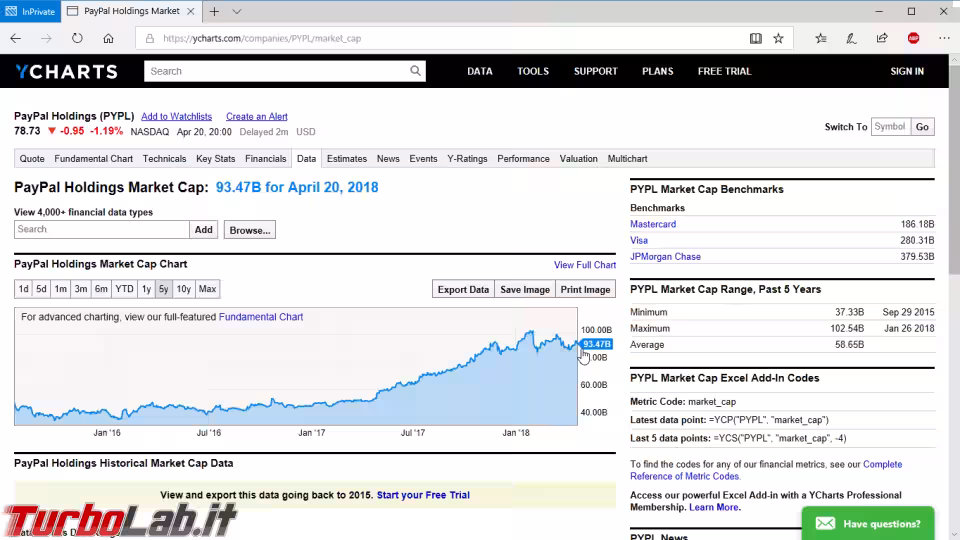The height and width of the screenshot is (540, 960).
Task: Select the 3m chart range
Action: 81,289
